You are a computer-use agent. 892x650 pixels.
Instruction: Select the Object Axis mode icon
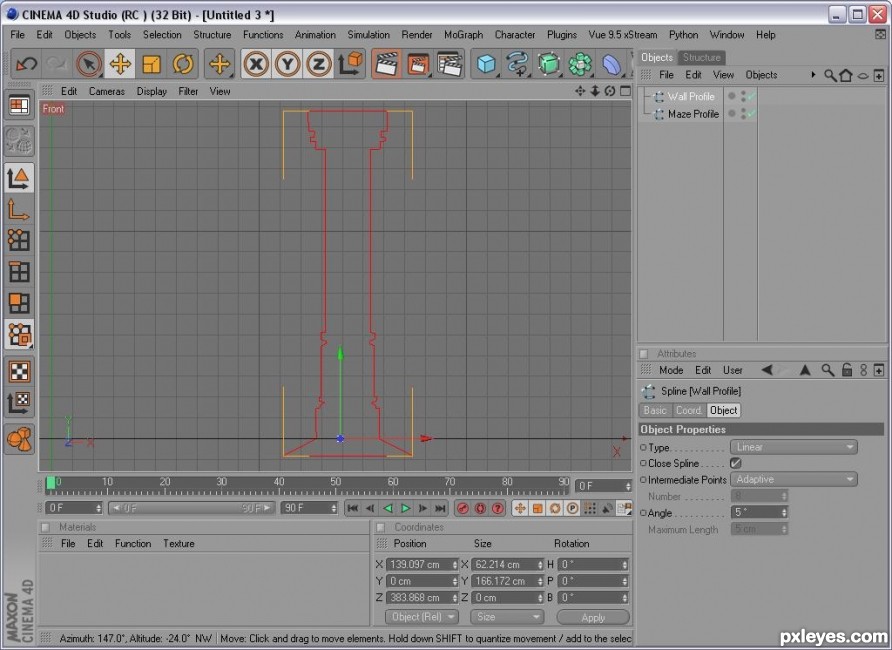click(19, 209)
